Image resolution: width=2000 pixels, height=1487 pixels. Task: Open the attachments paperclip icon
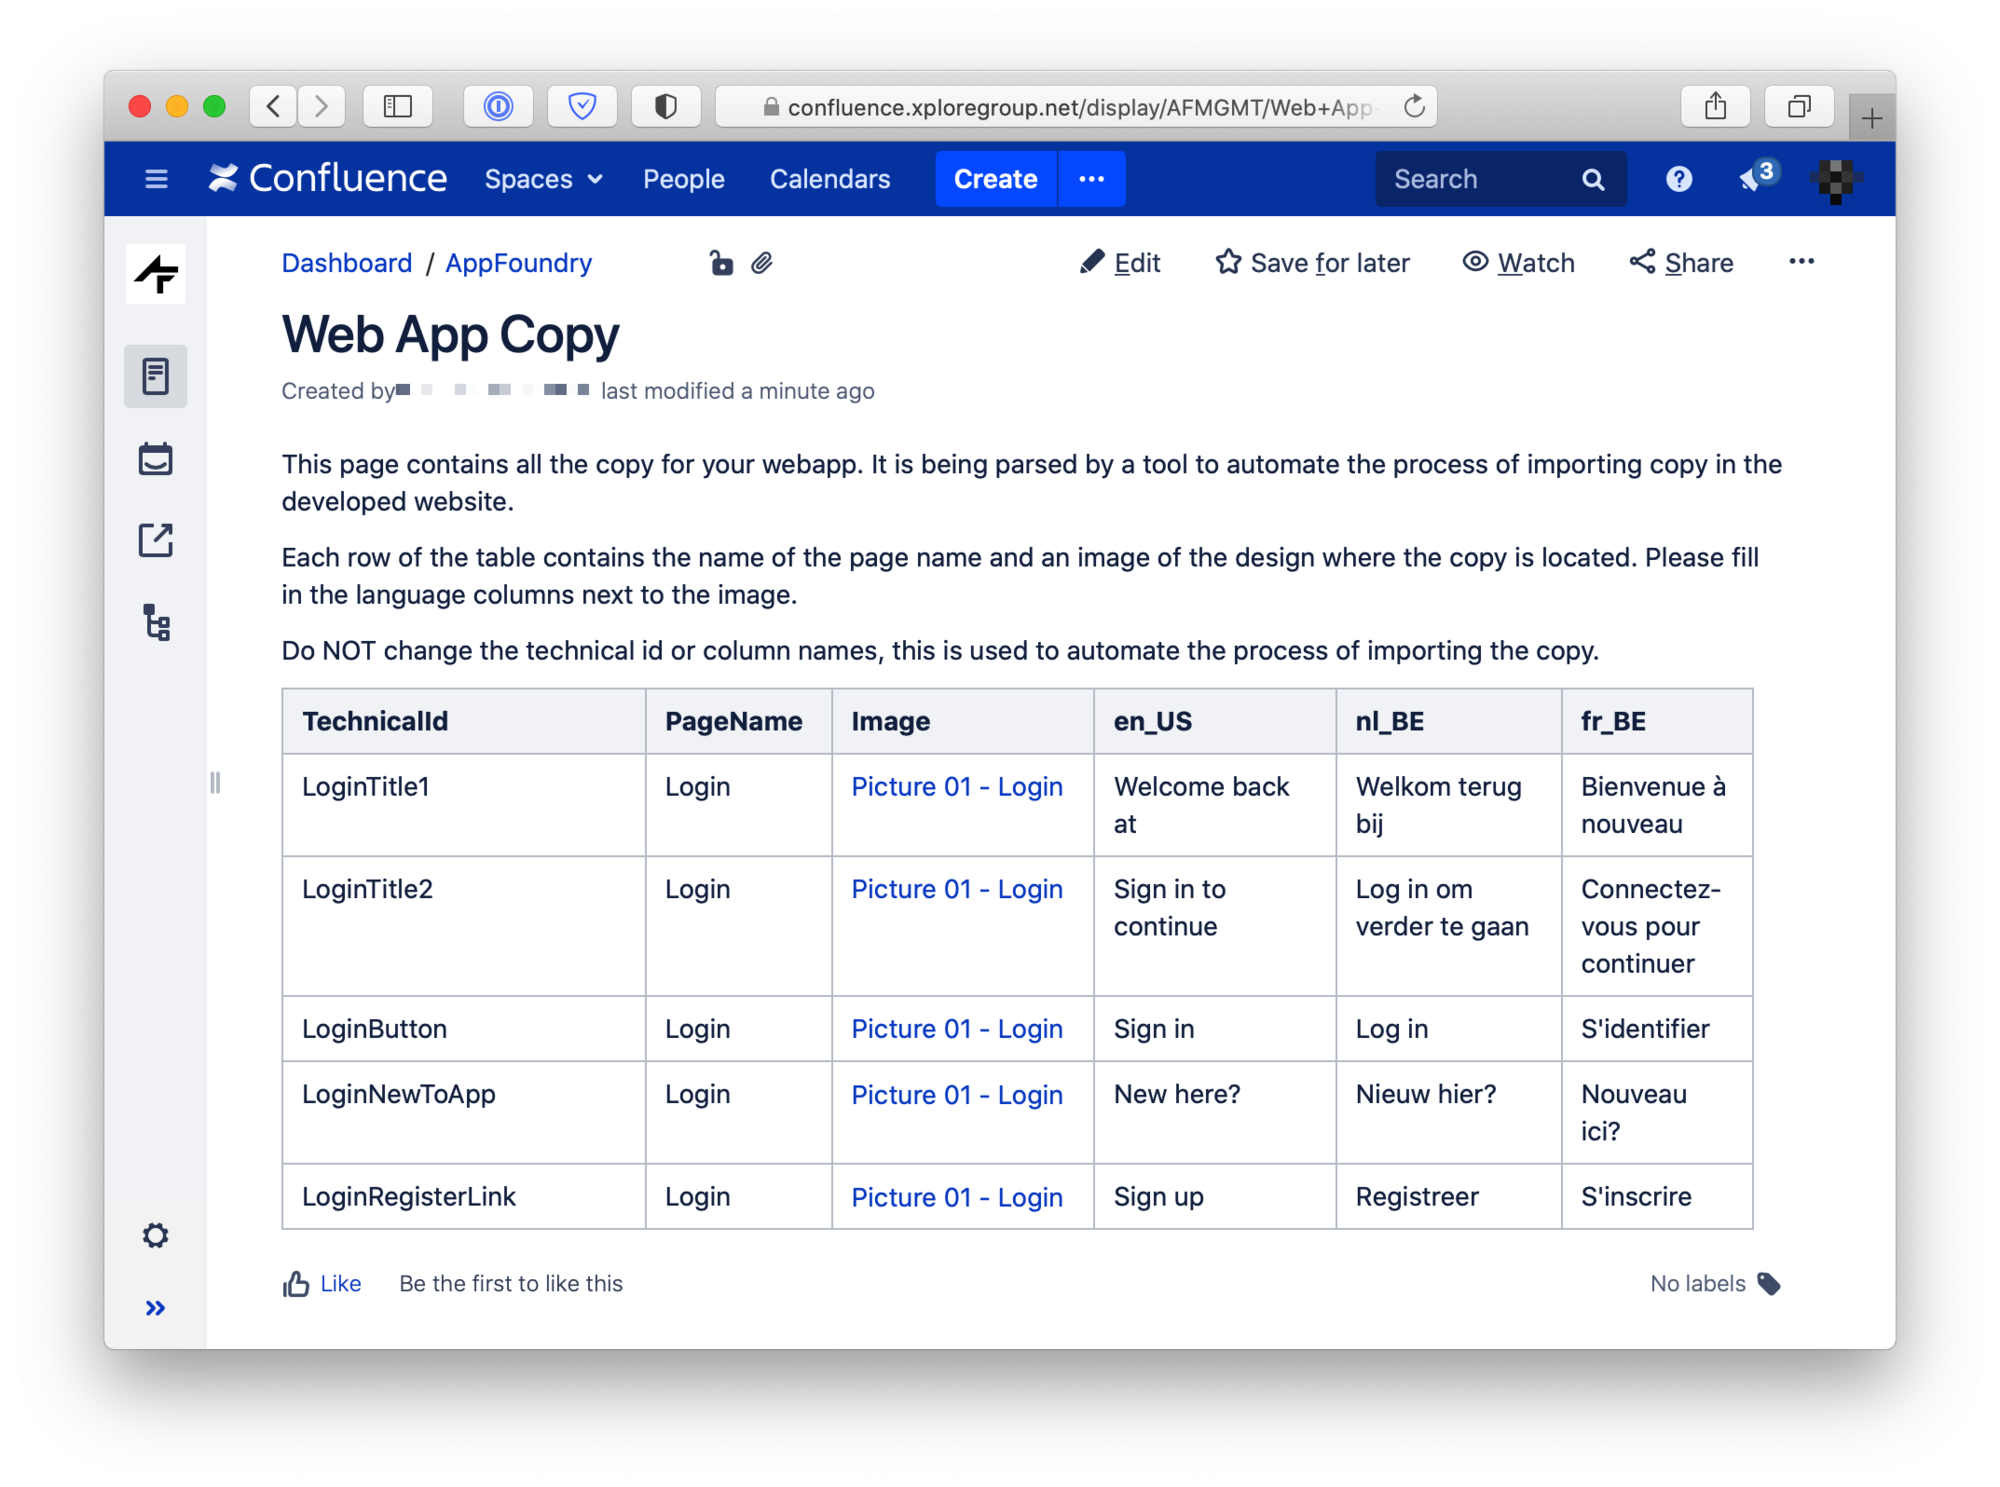[762, 263]
